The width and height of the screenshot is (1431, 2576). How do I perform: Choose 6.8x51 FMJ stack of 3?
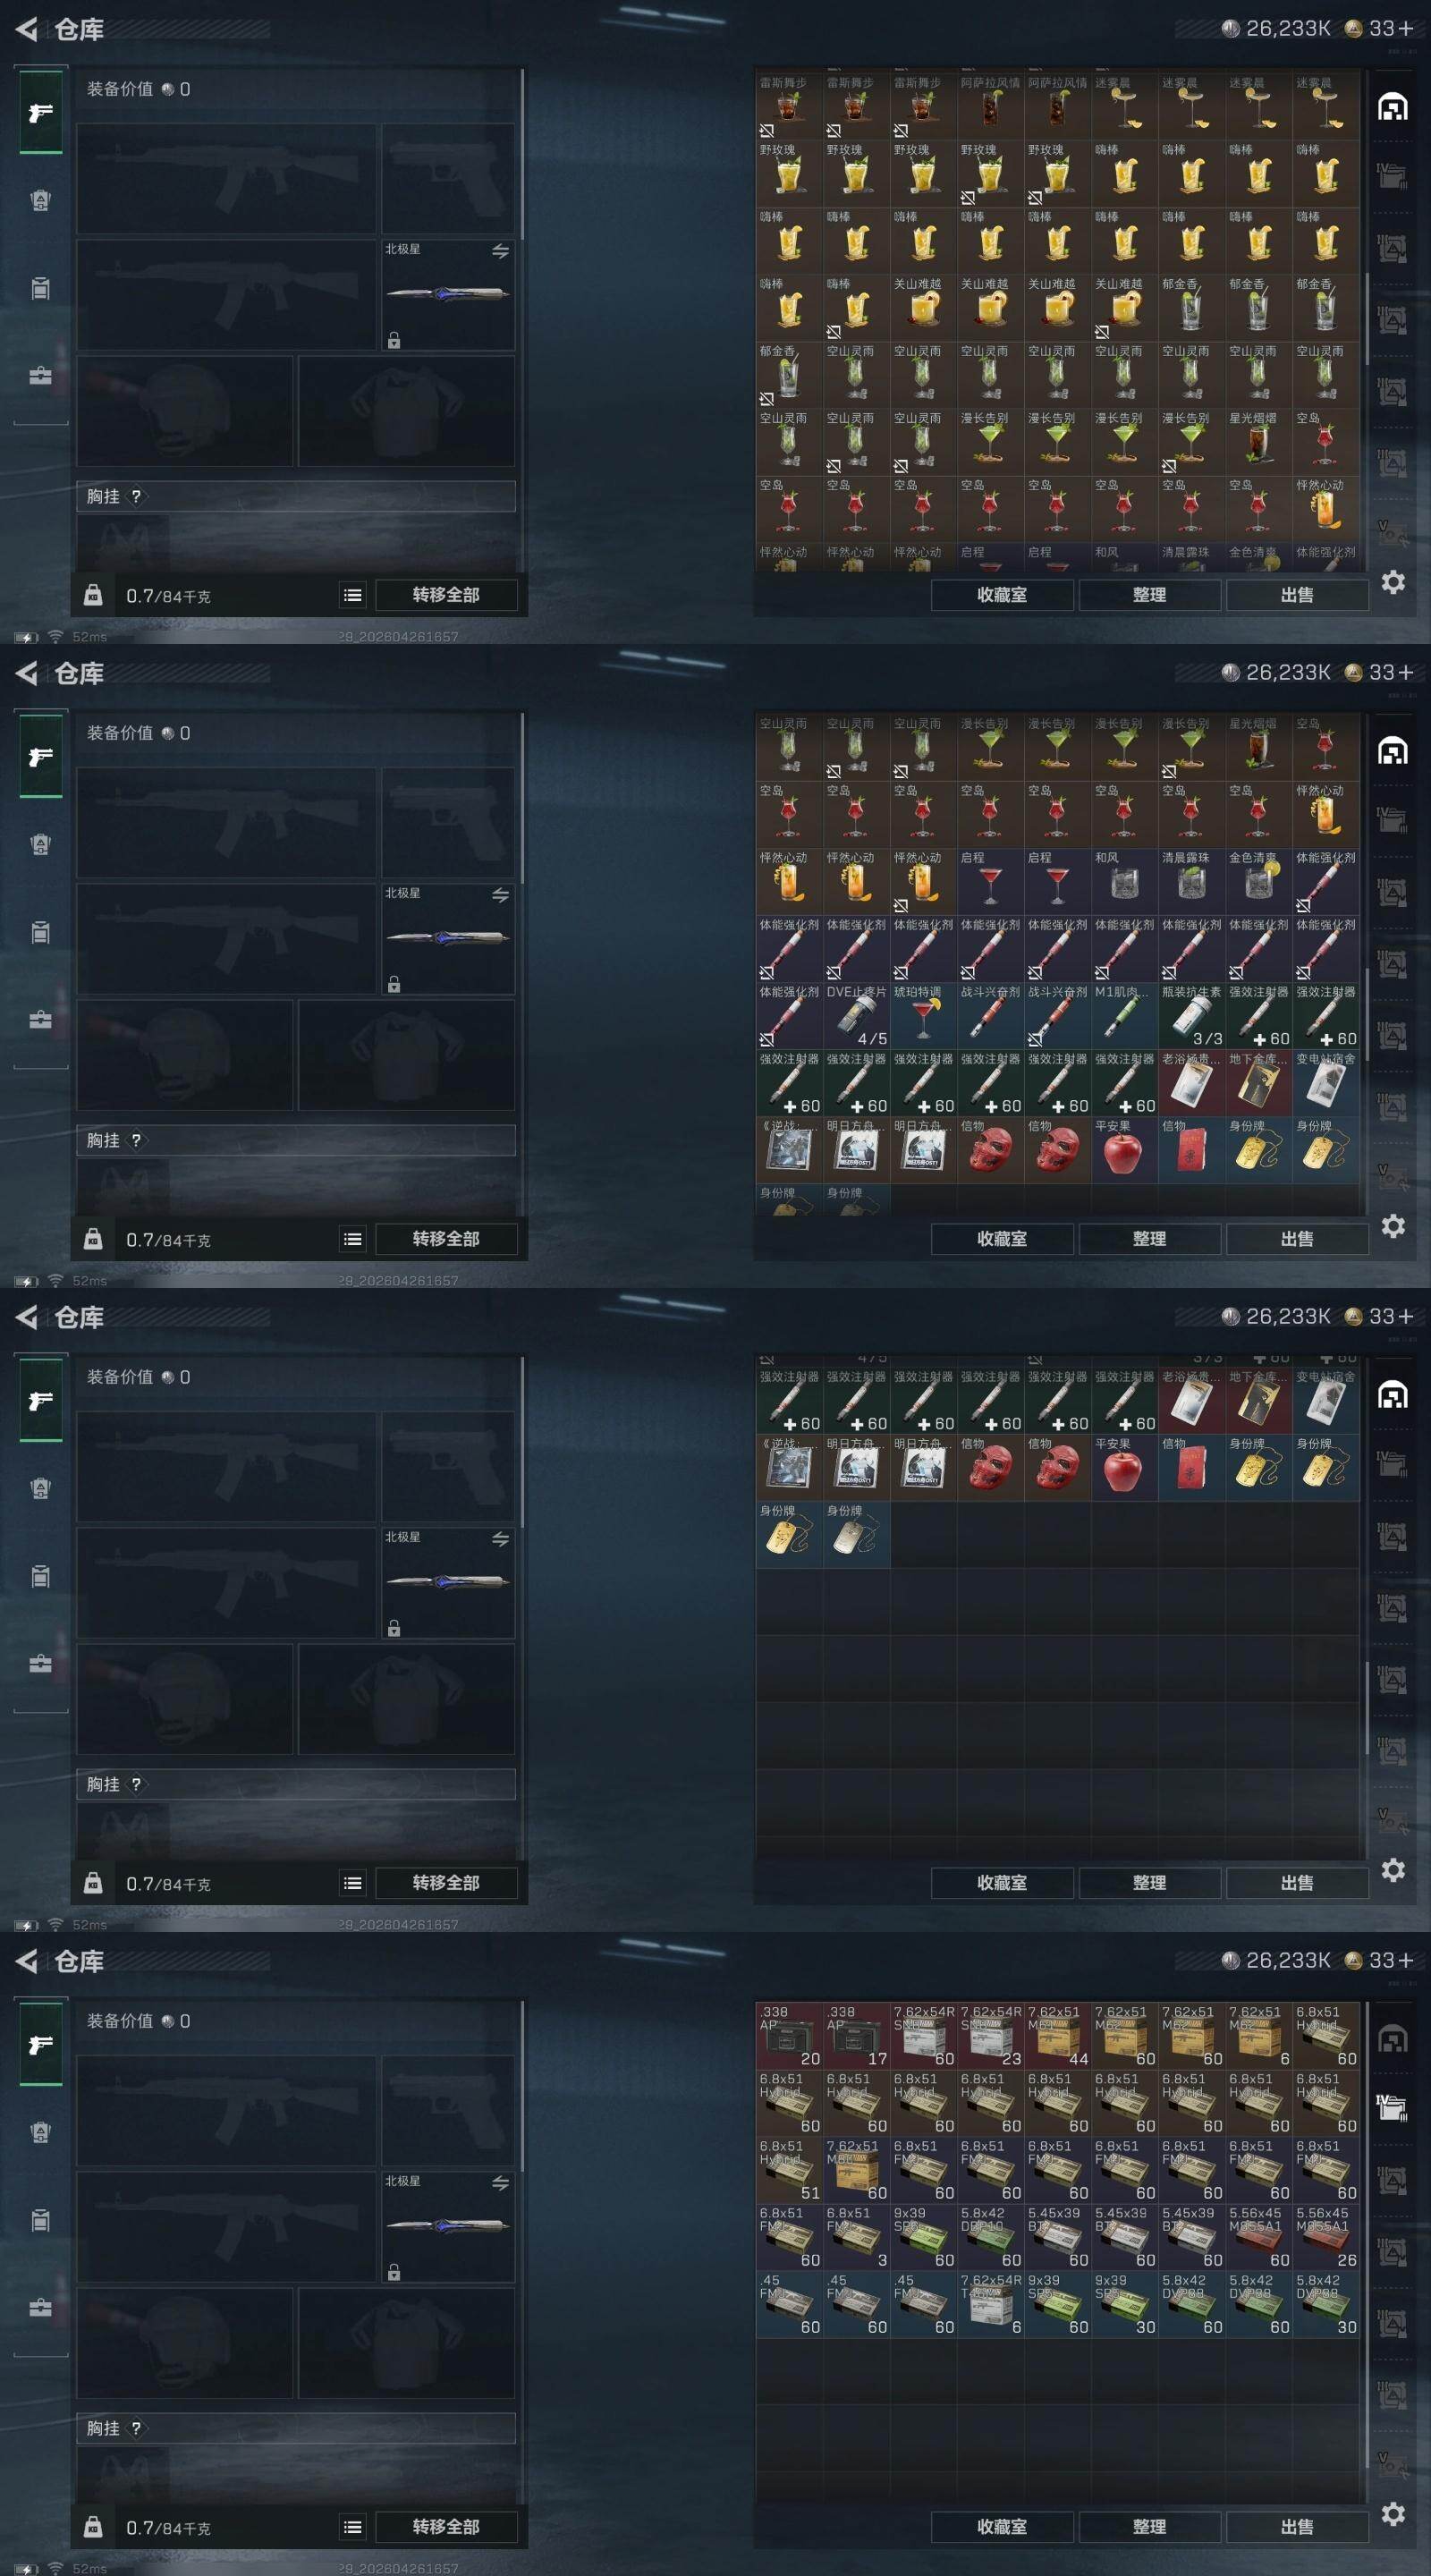tap(856, 2236)
